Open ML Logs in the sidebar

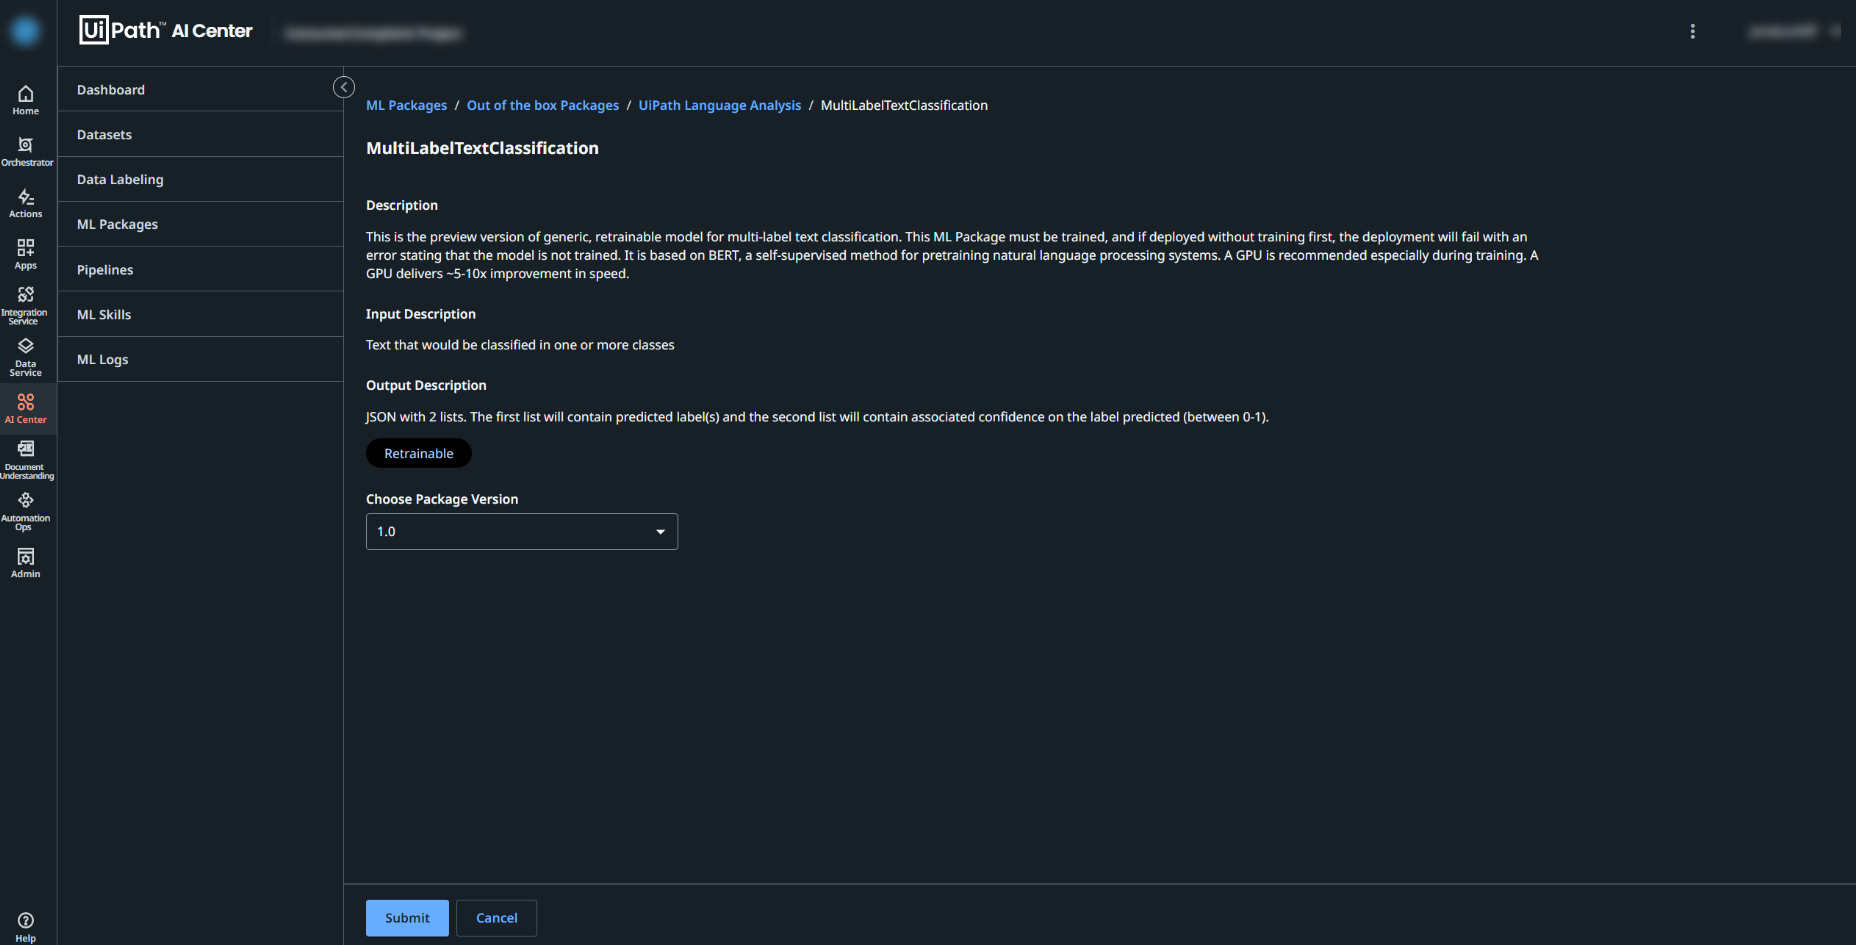pos(200,359)
